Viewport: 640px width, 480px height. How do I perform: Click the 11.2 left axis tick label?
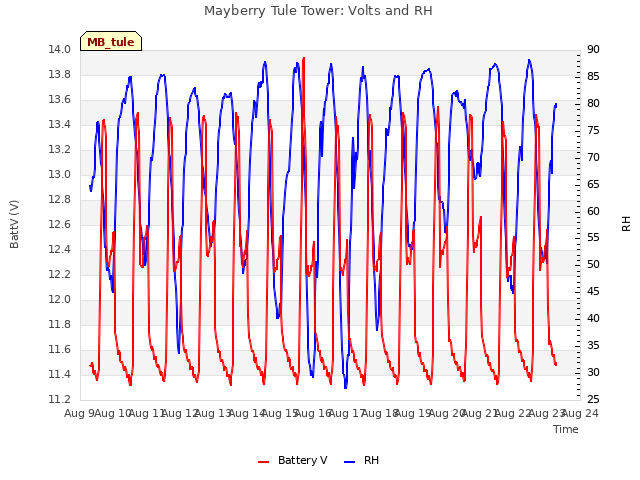(59, 399)
